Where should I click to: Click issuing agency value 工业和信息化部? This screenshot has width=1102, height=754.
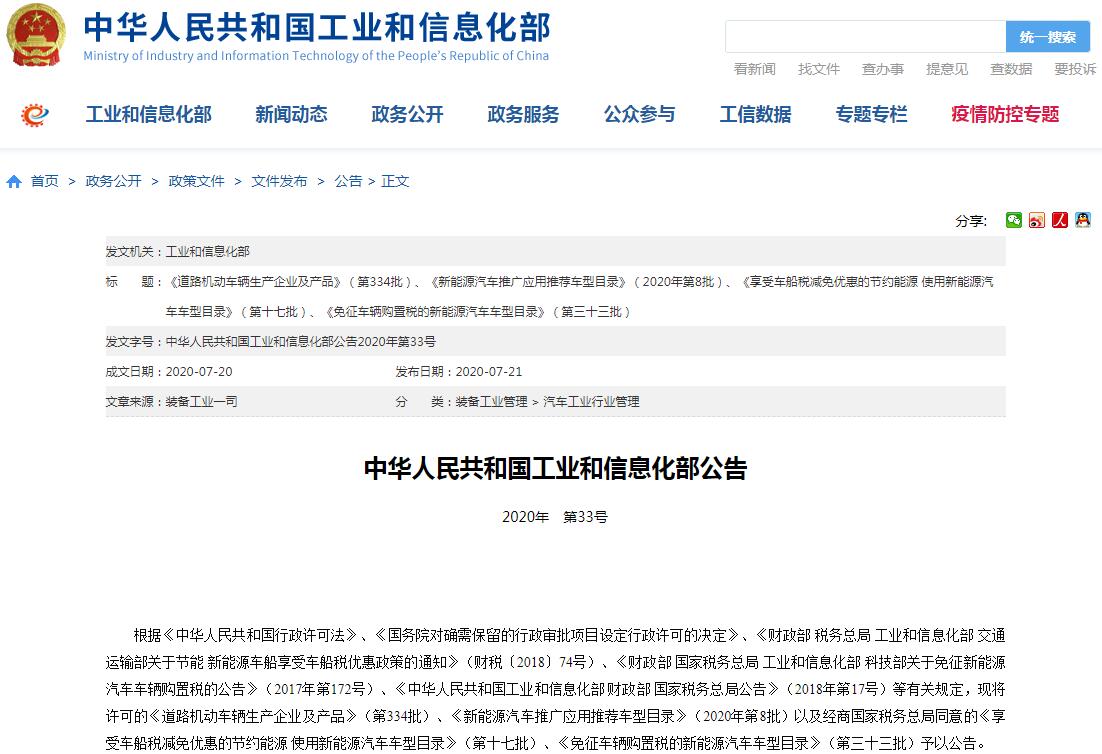[207, 252]
